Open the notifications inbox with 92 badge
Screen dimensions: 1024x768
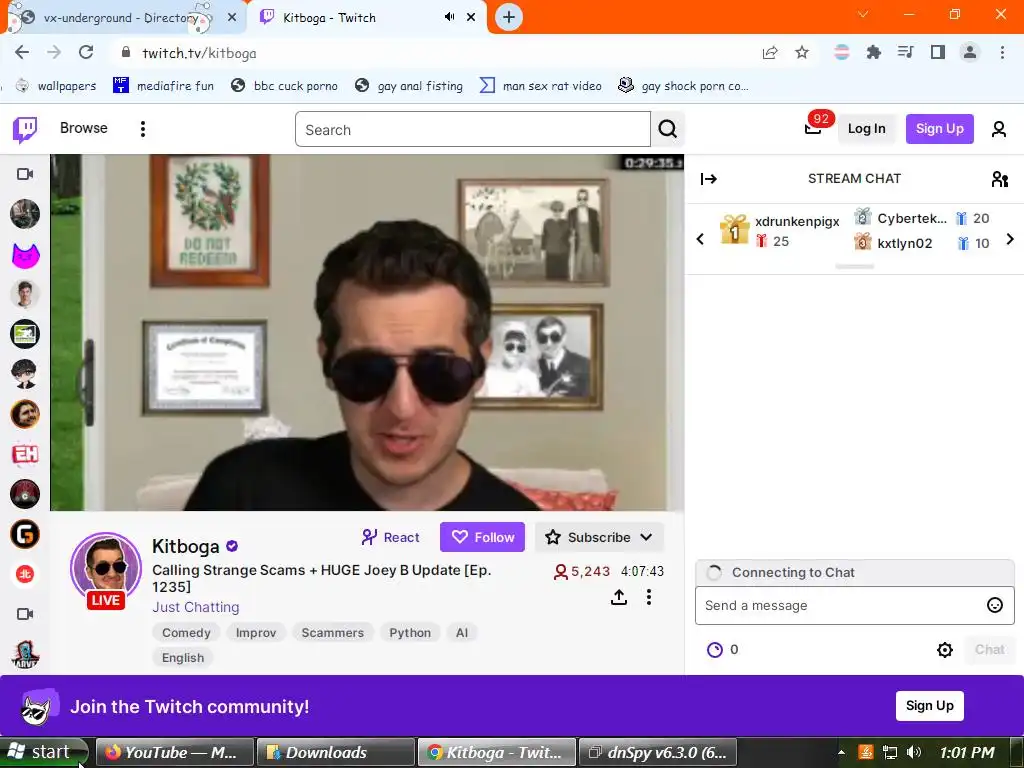pos(814,127)
